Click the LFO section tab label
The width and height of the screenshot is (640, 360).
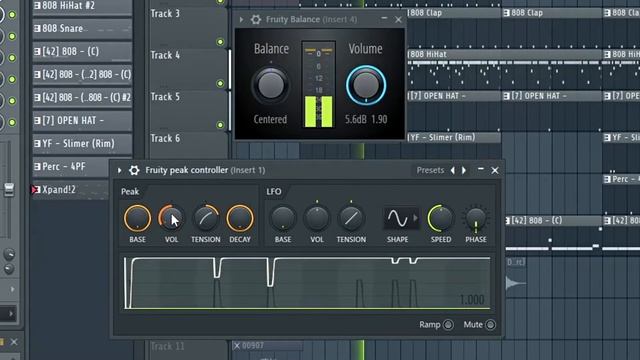(273, 192)
